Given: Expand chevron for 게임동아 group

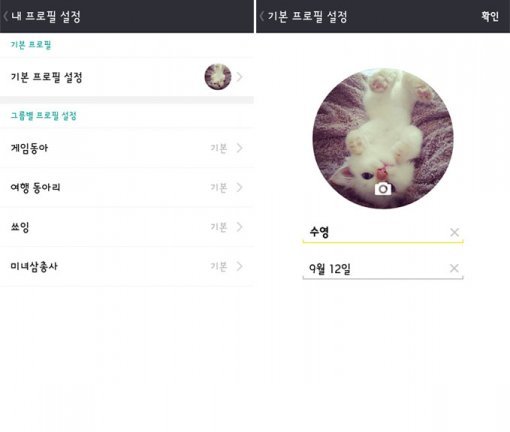Looking at the screenshot, I should coord(239,148).
